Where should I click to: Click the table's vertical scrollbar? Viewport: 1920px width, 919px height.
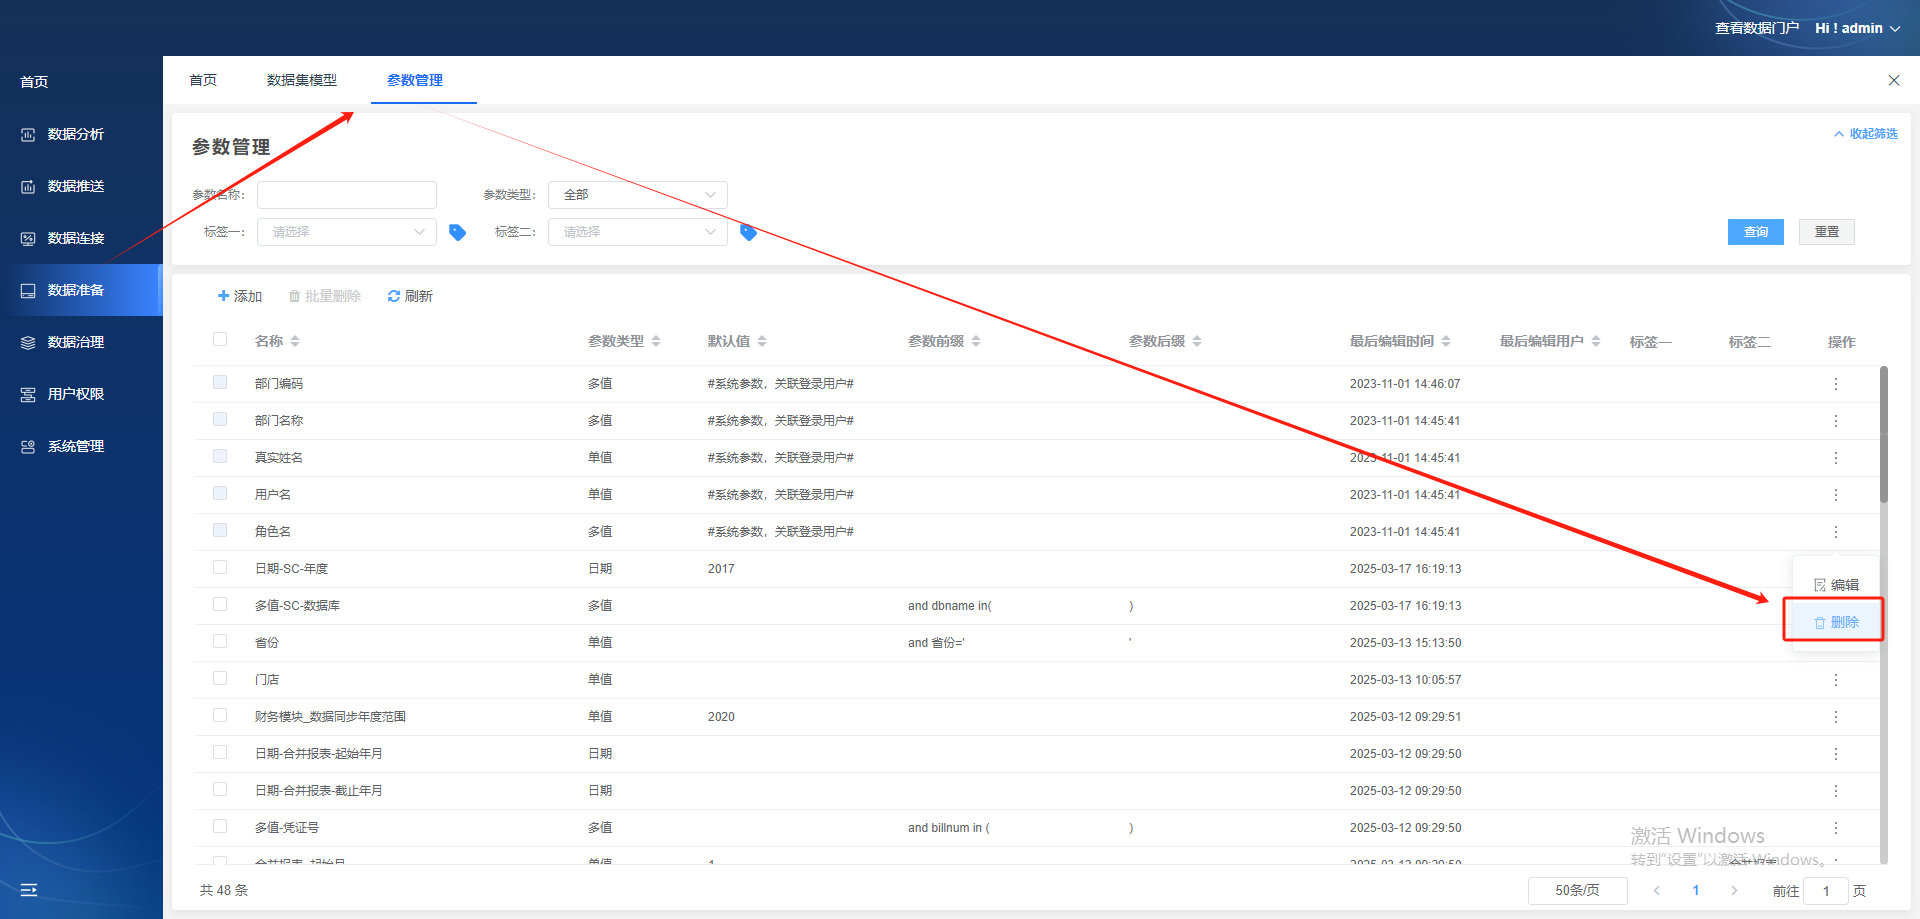(x=1884, y=434)
